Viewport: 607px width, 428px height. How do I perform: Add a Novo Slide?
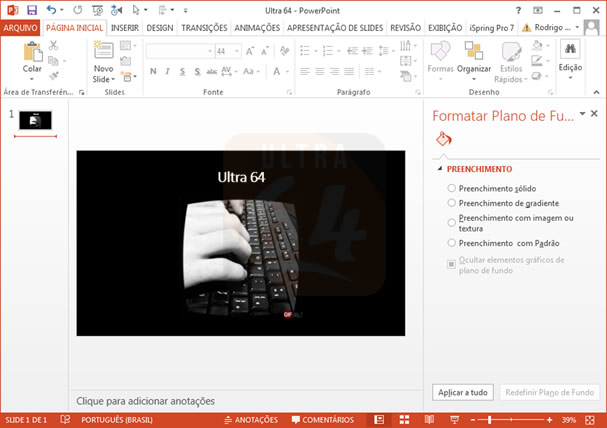pos(103,62)
